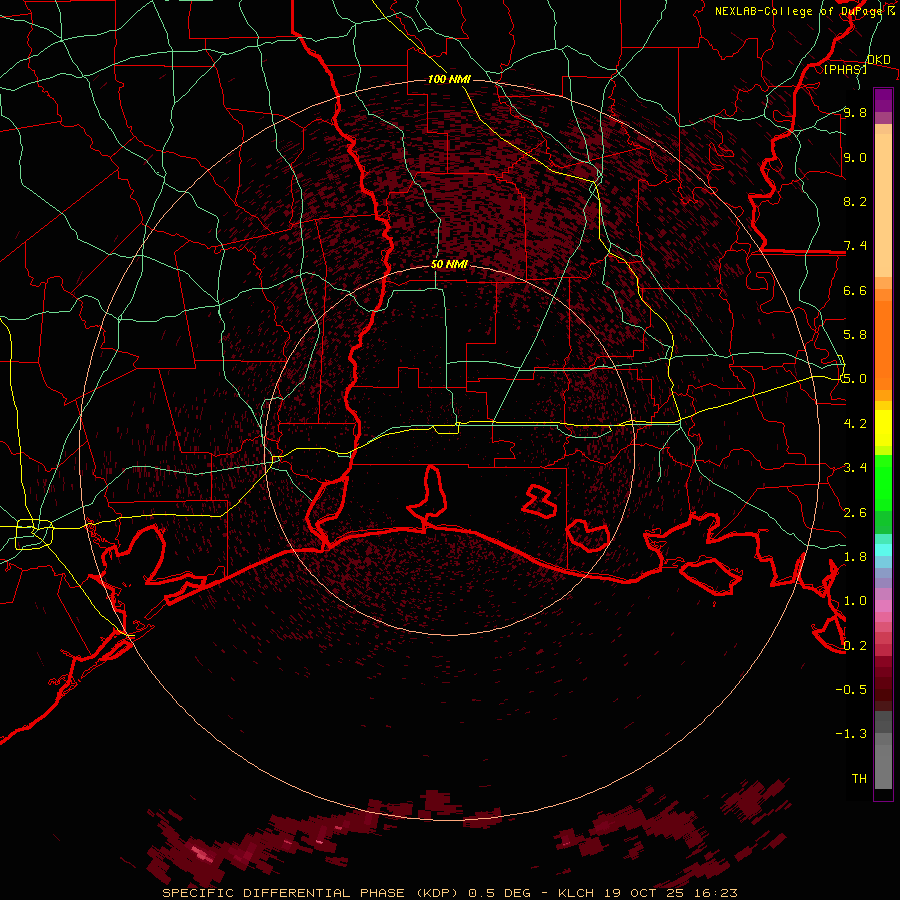This screenshot has width=900, height=900.
Task: Pick the cyan band on color scale
Action: 883,549
